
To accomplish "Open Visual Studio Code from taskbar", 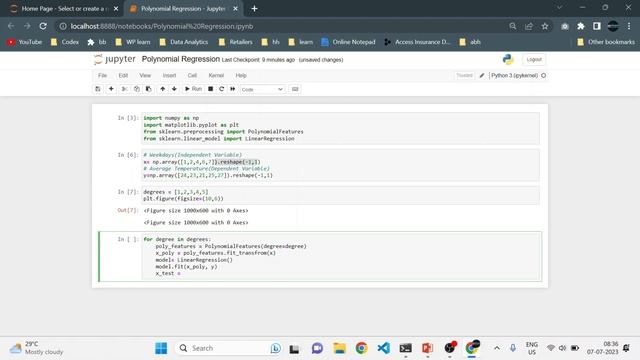I will point(383,348).
